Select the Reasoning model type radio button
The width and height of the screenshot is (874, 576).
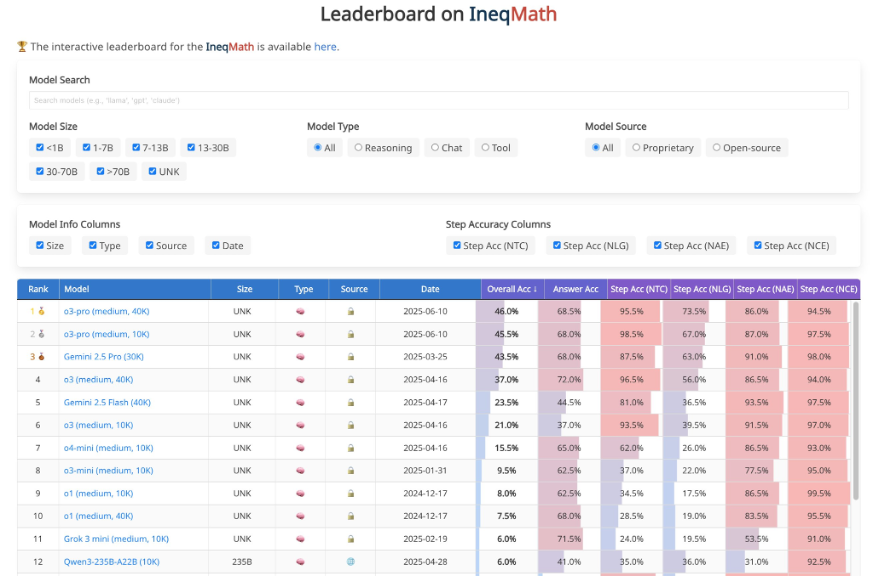(358, 148)
